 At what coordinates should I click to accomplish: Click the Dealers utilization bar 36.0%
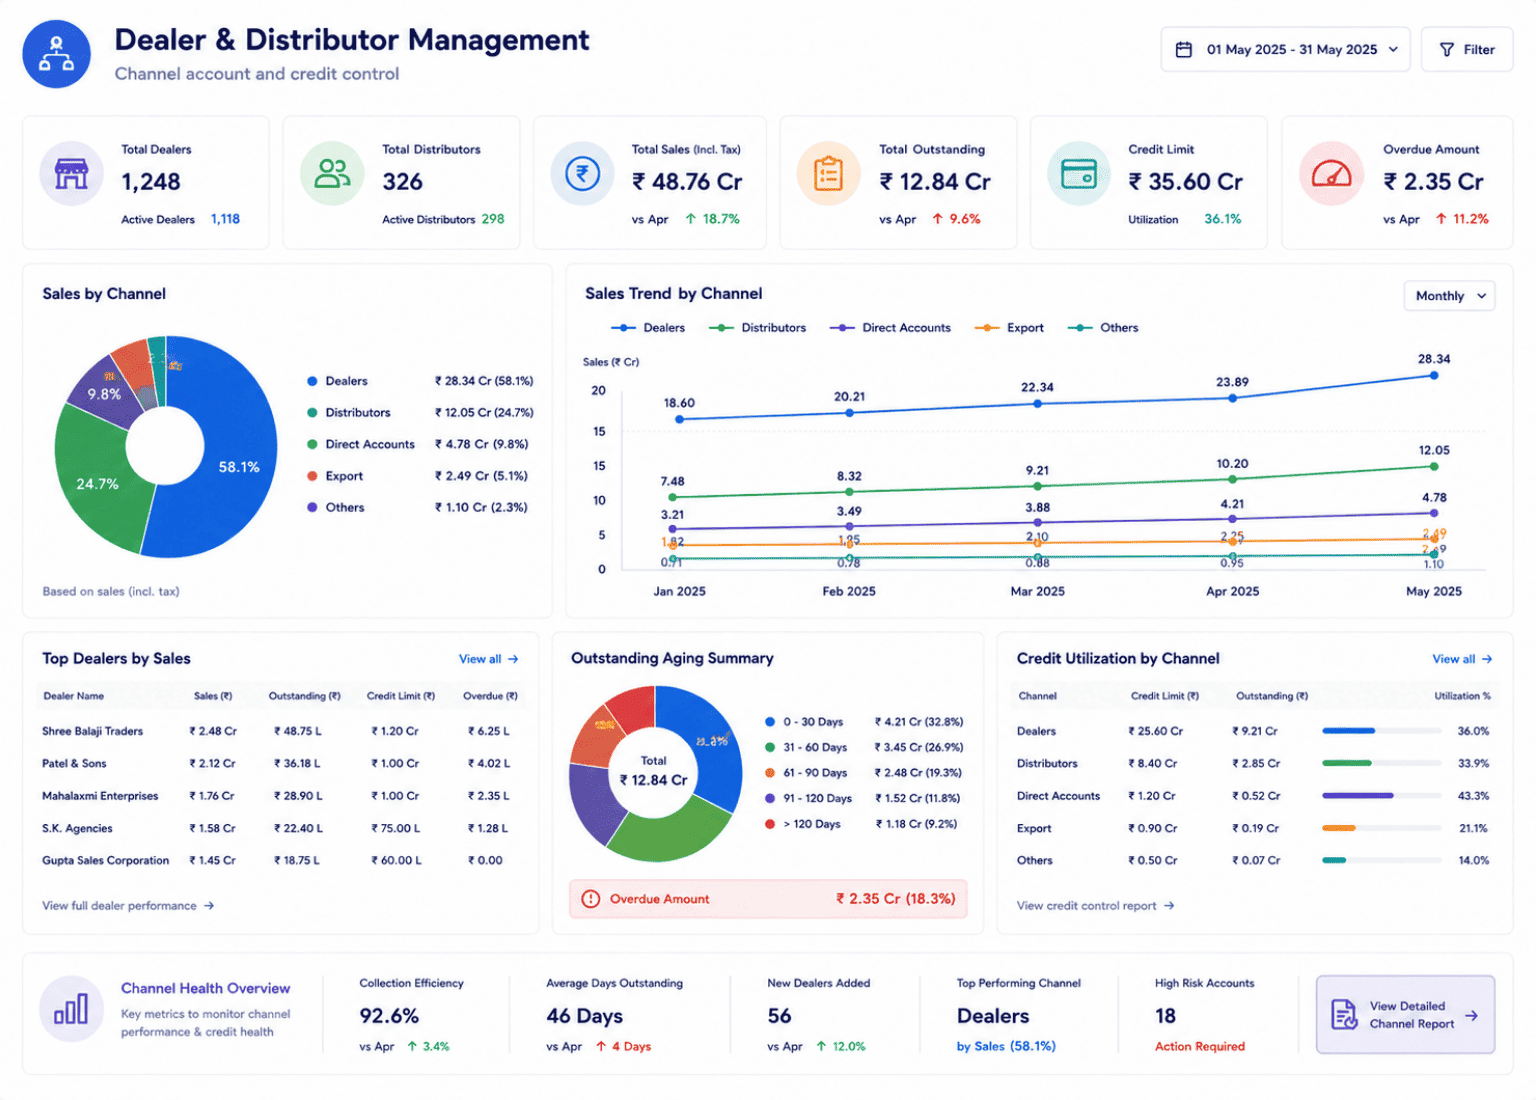point(1381,731)
